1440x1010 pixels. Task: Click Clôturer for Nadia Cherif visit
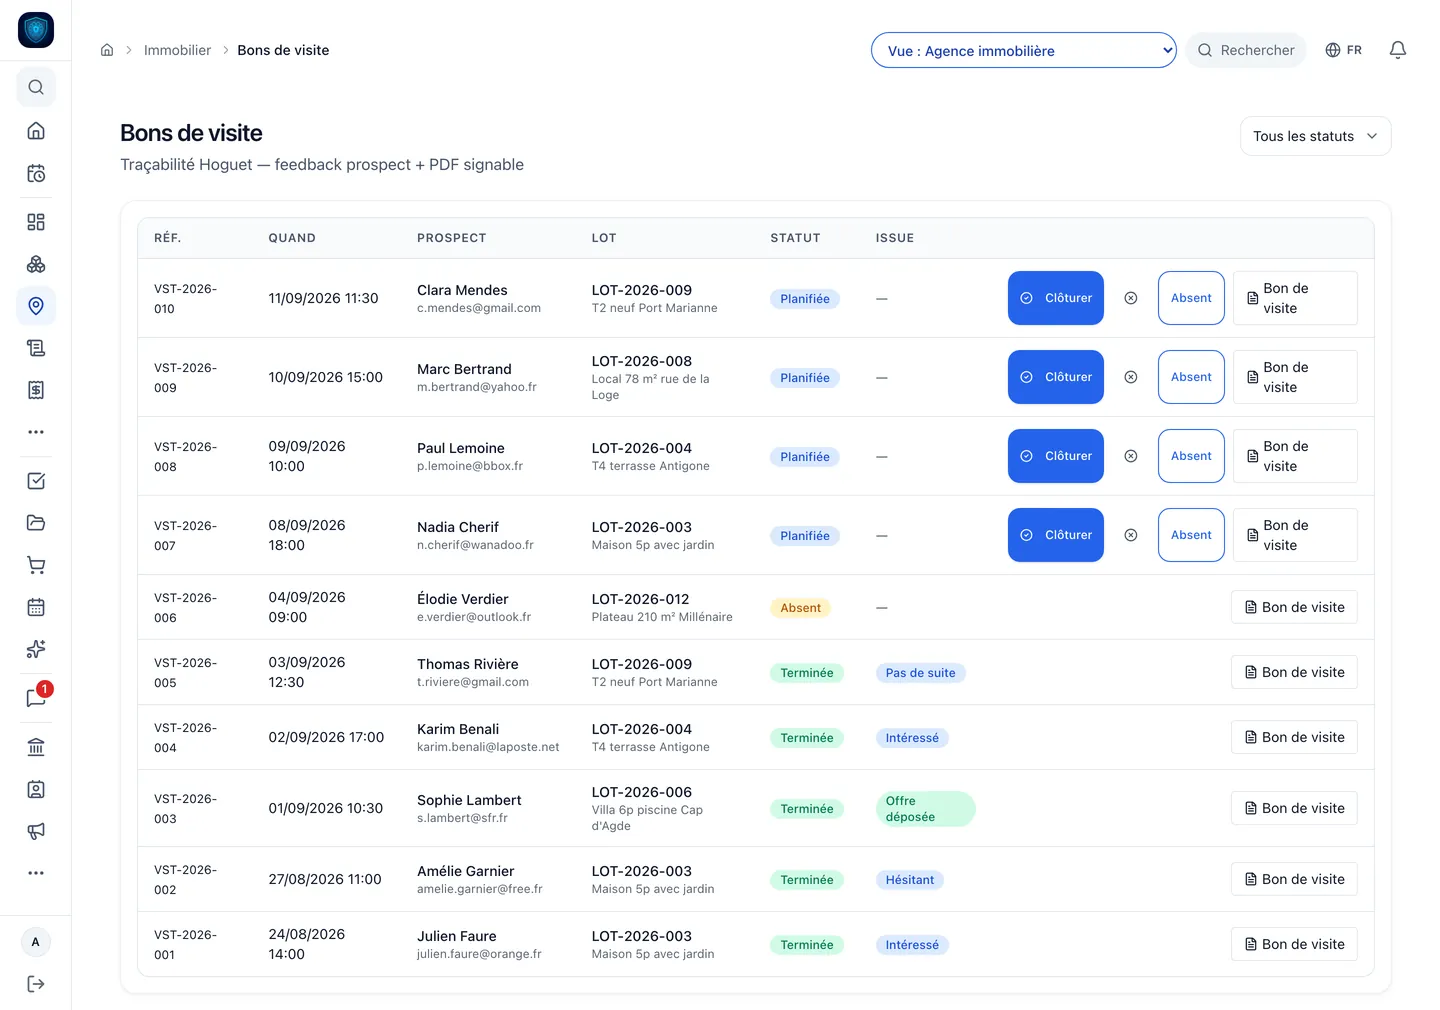pos(1056,535)
